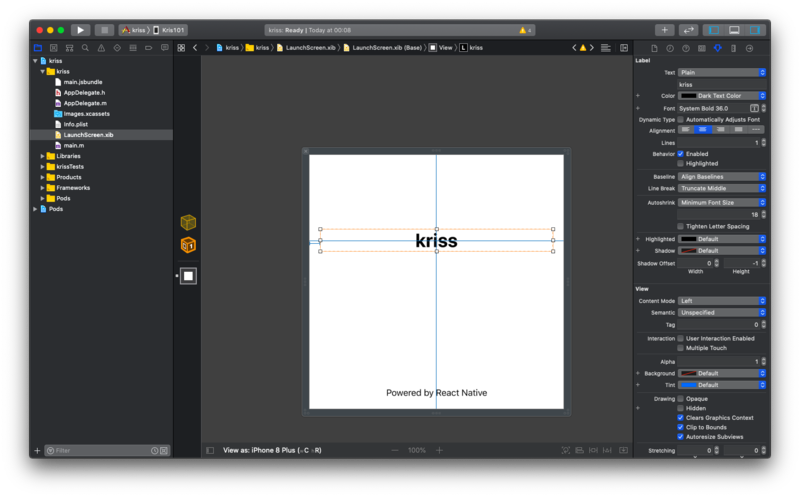Enable User Interaction Enabled checkbox
800x497 pixels.
[680, 339]
